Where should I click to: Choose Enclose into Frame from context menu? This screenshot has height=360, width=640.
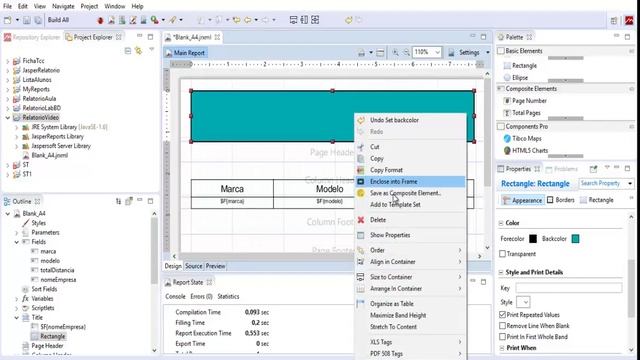(x=410, y=182)
